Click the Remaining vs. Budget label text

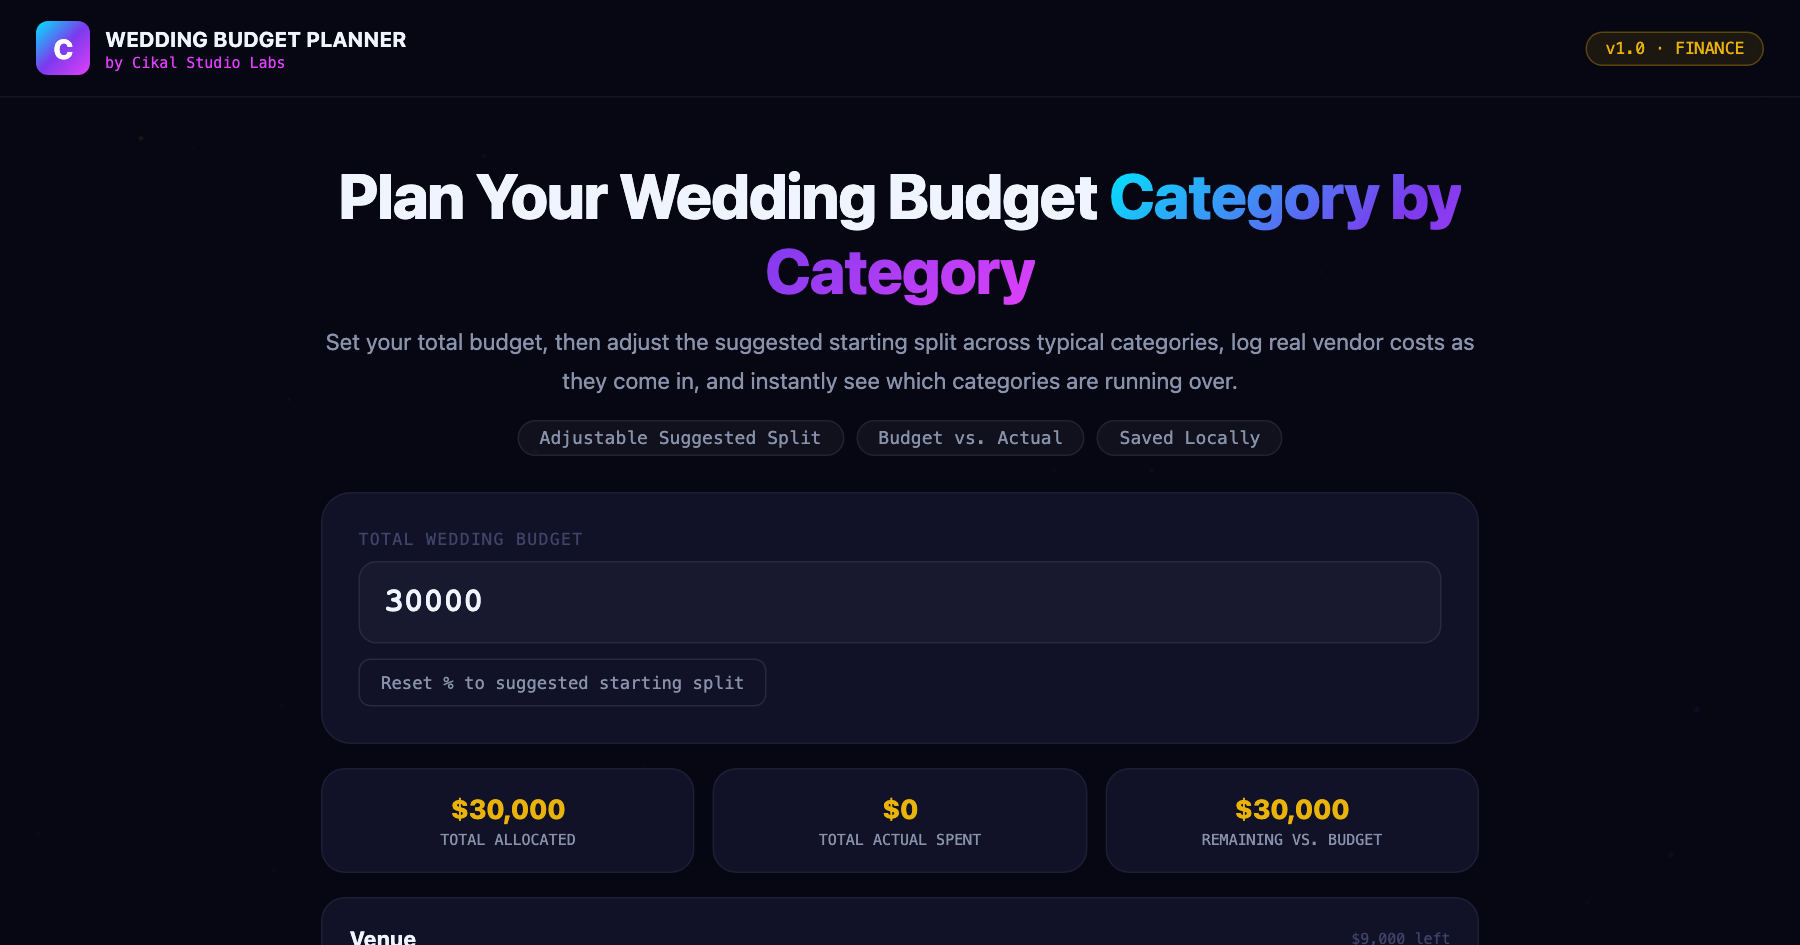[1292, 840]
